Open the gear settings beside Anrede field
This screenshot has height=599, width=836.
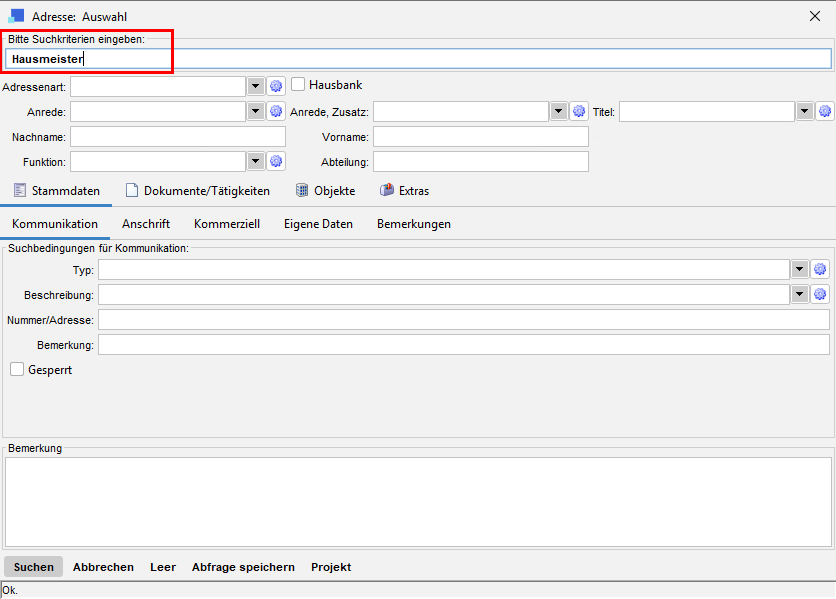click(x=277, y=111)
